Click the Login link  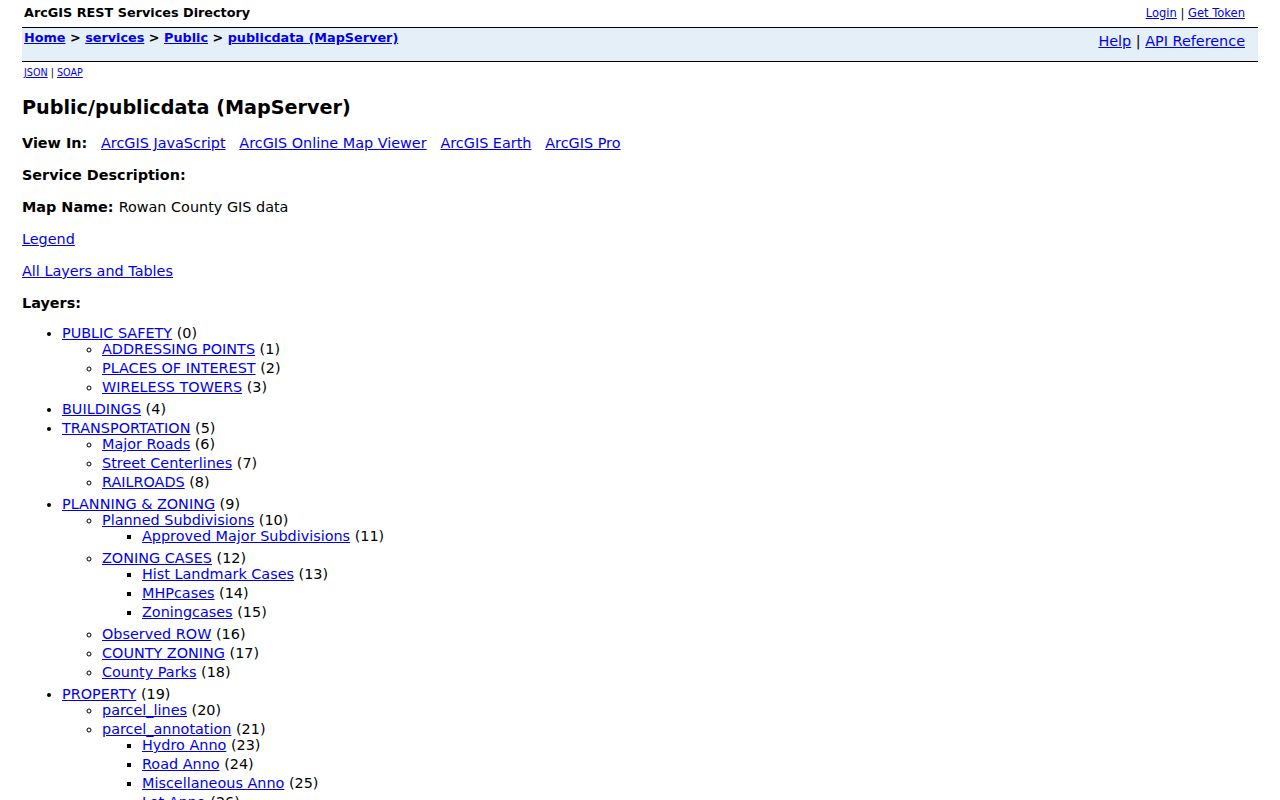1161,13
